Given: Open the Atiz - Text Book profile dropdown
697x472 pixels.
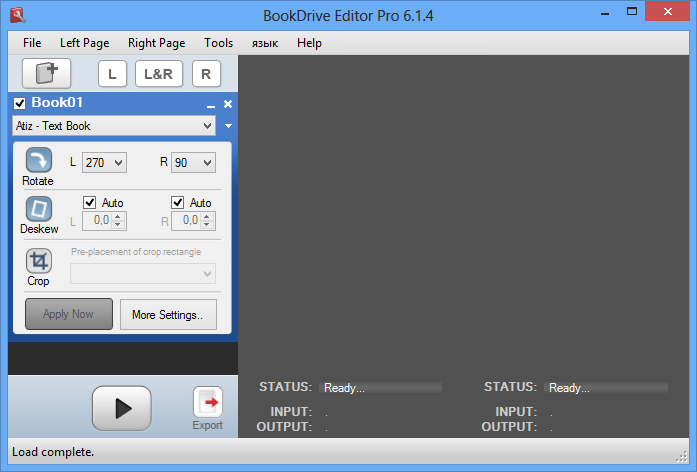Looking at the screenshot, I should point(114,126).
